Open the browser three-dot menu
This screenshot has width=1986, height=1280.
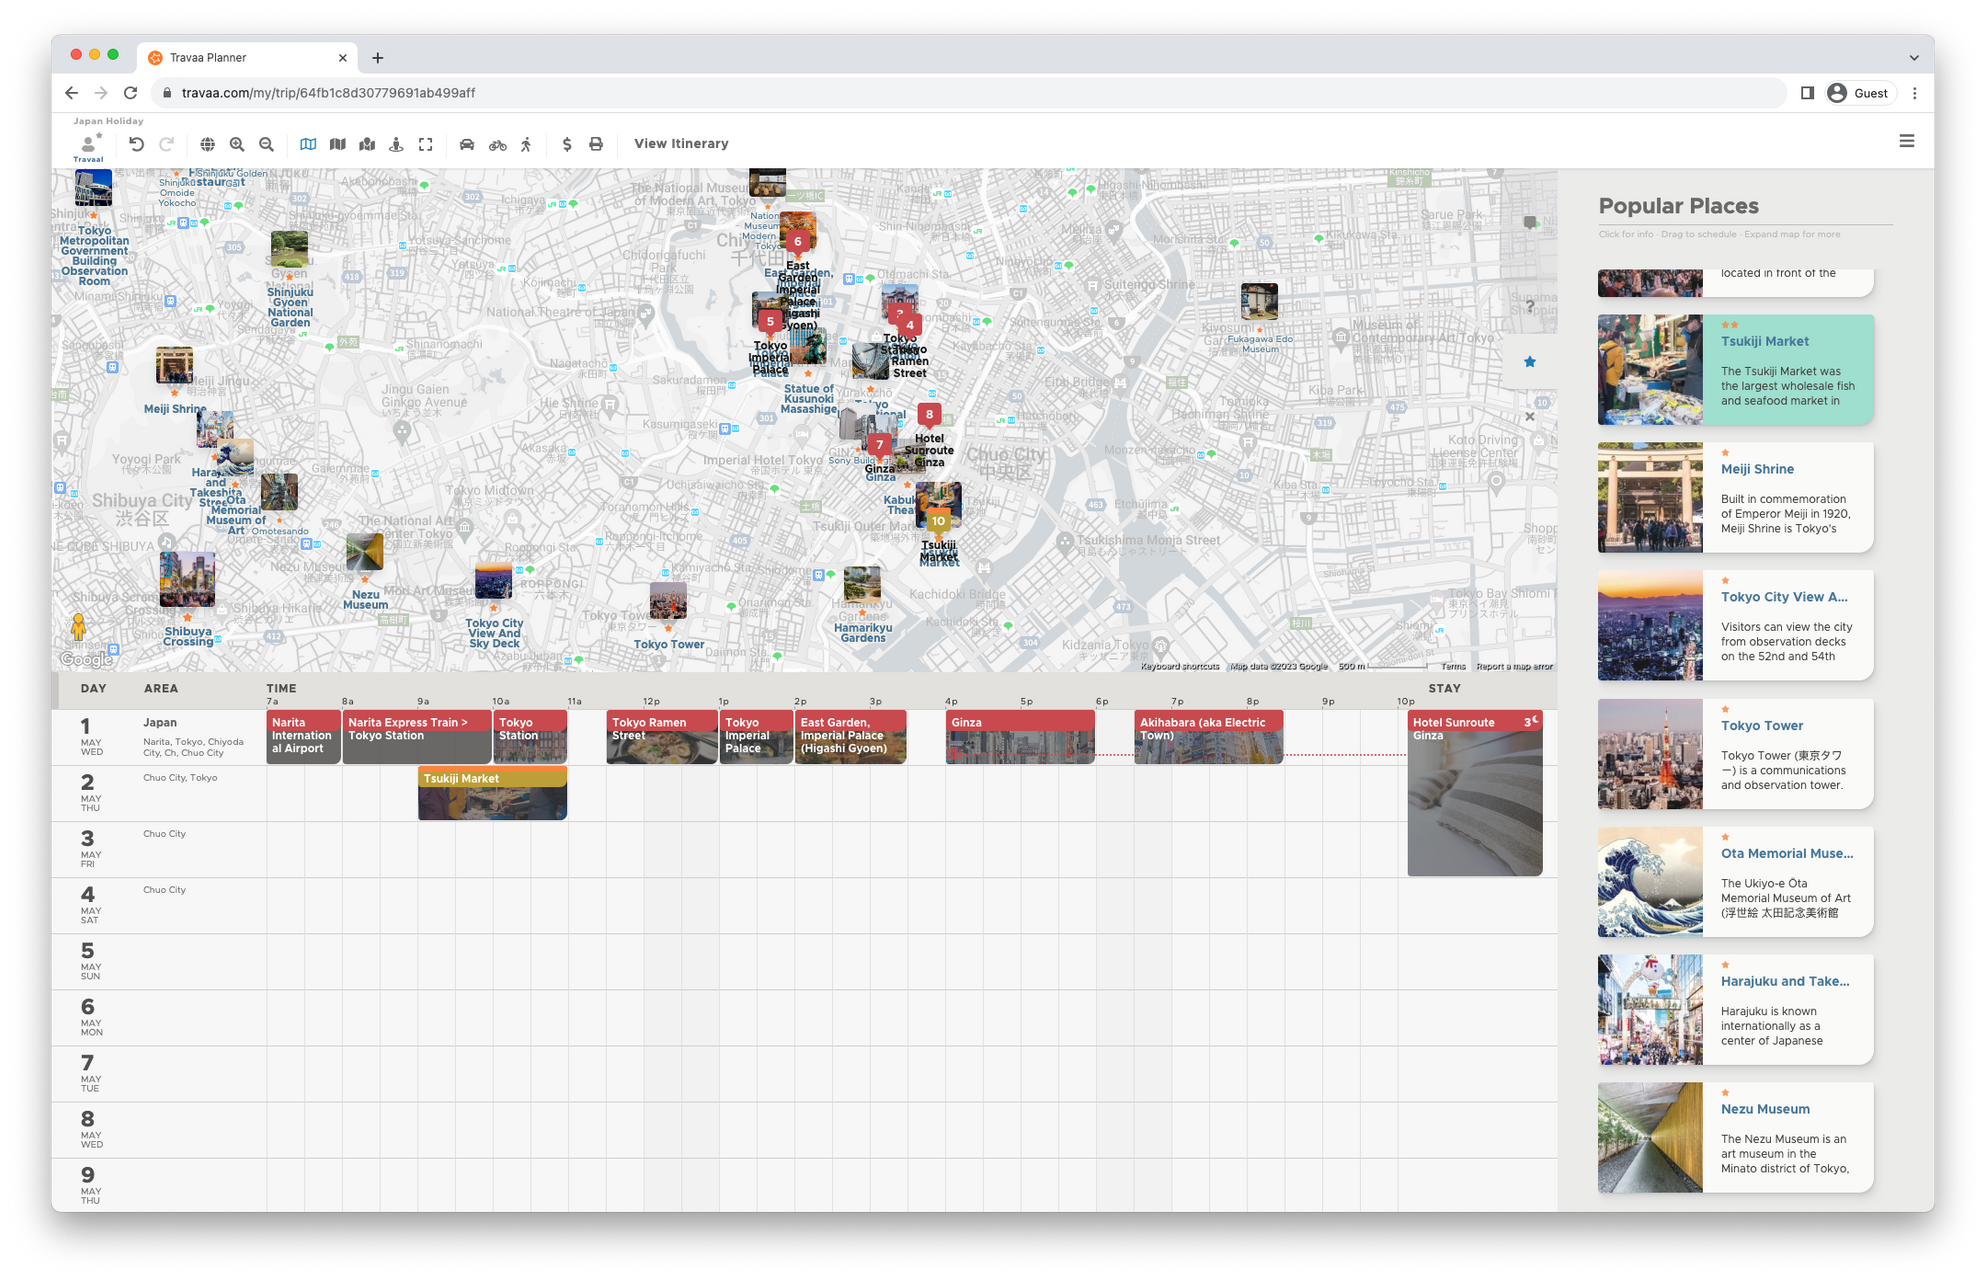(1915, 93)
